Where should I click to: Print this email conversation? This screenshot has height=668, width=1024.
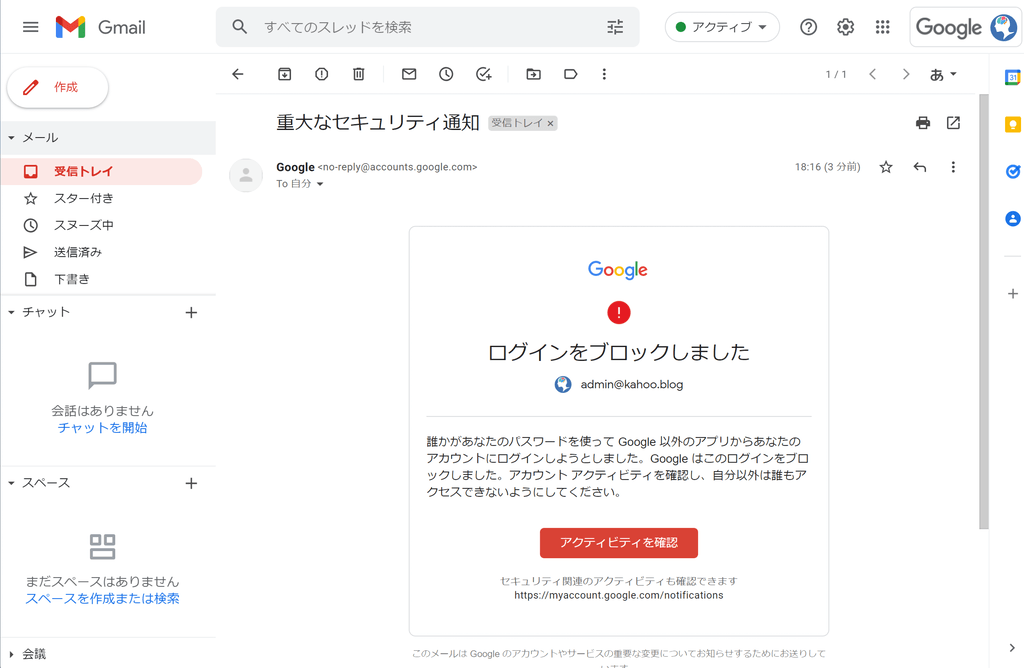[x=923, y=123]
